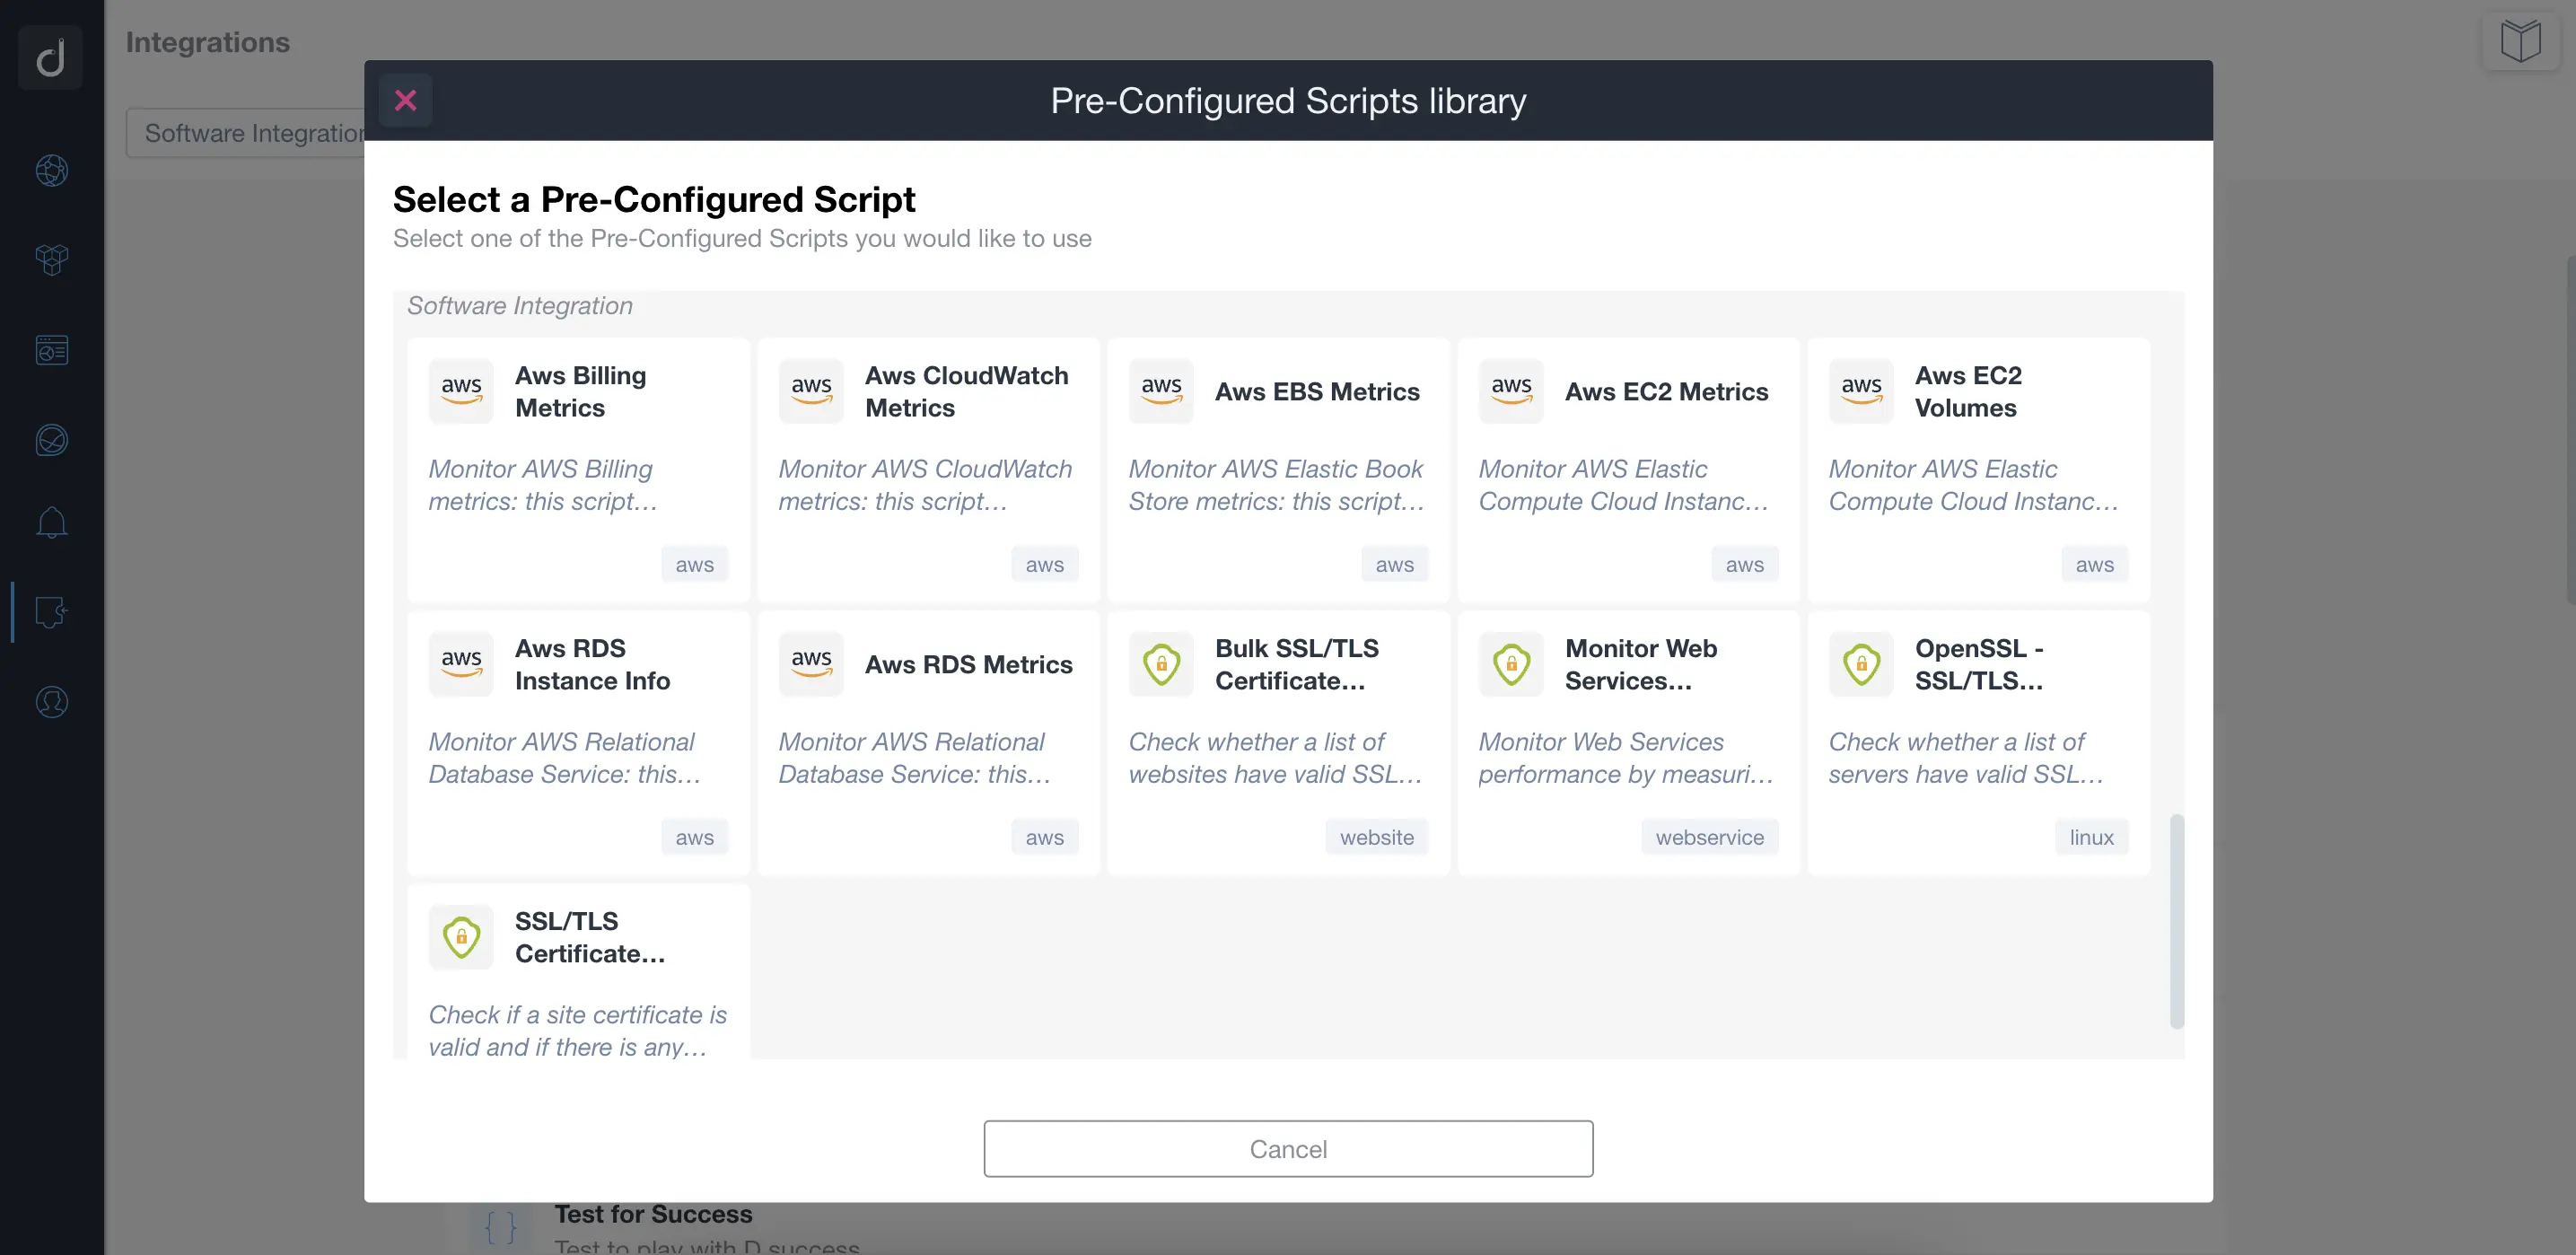2576x1255 pixels.
Task: Click the aws tag on Aws EBS Metrics
Action: [1394, 564]
